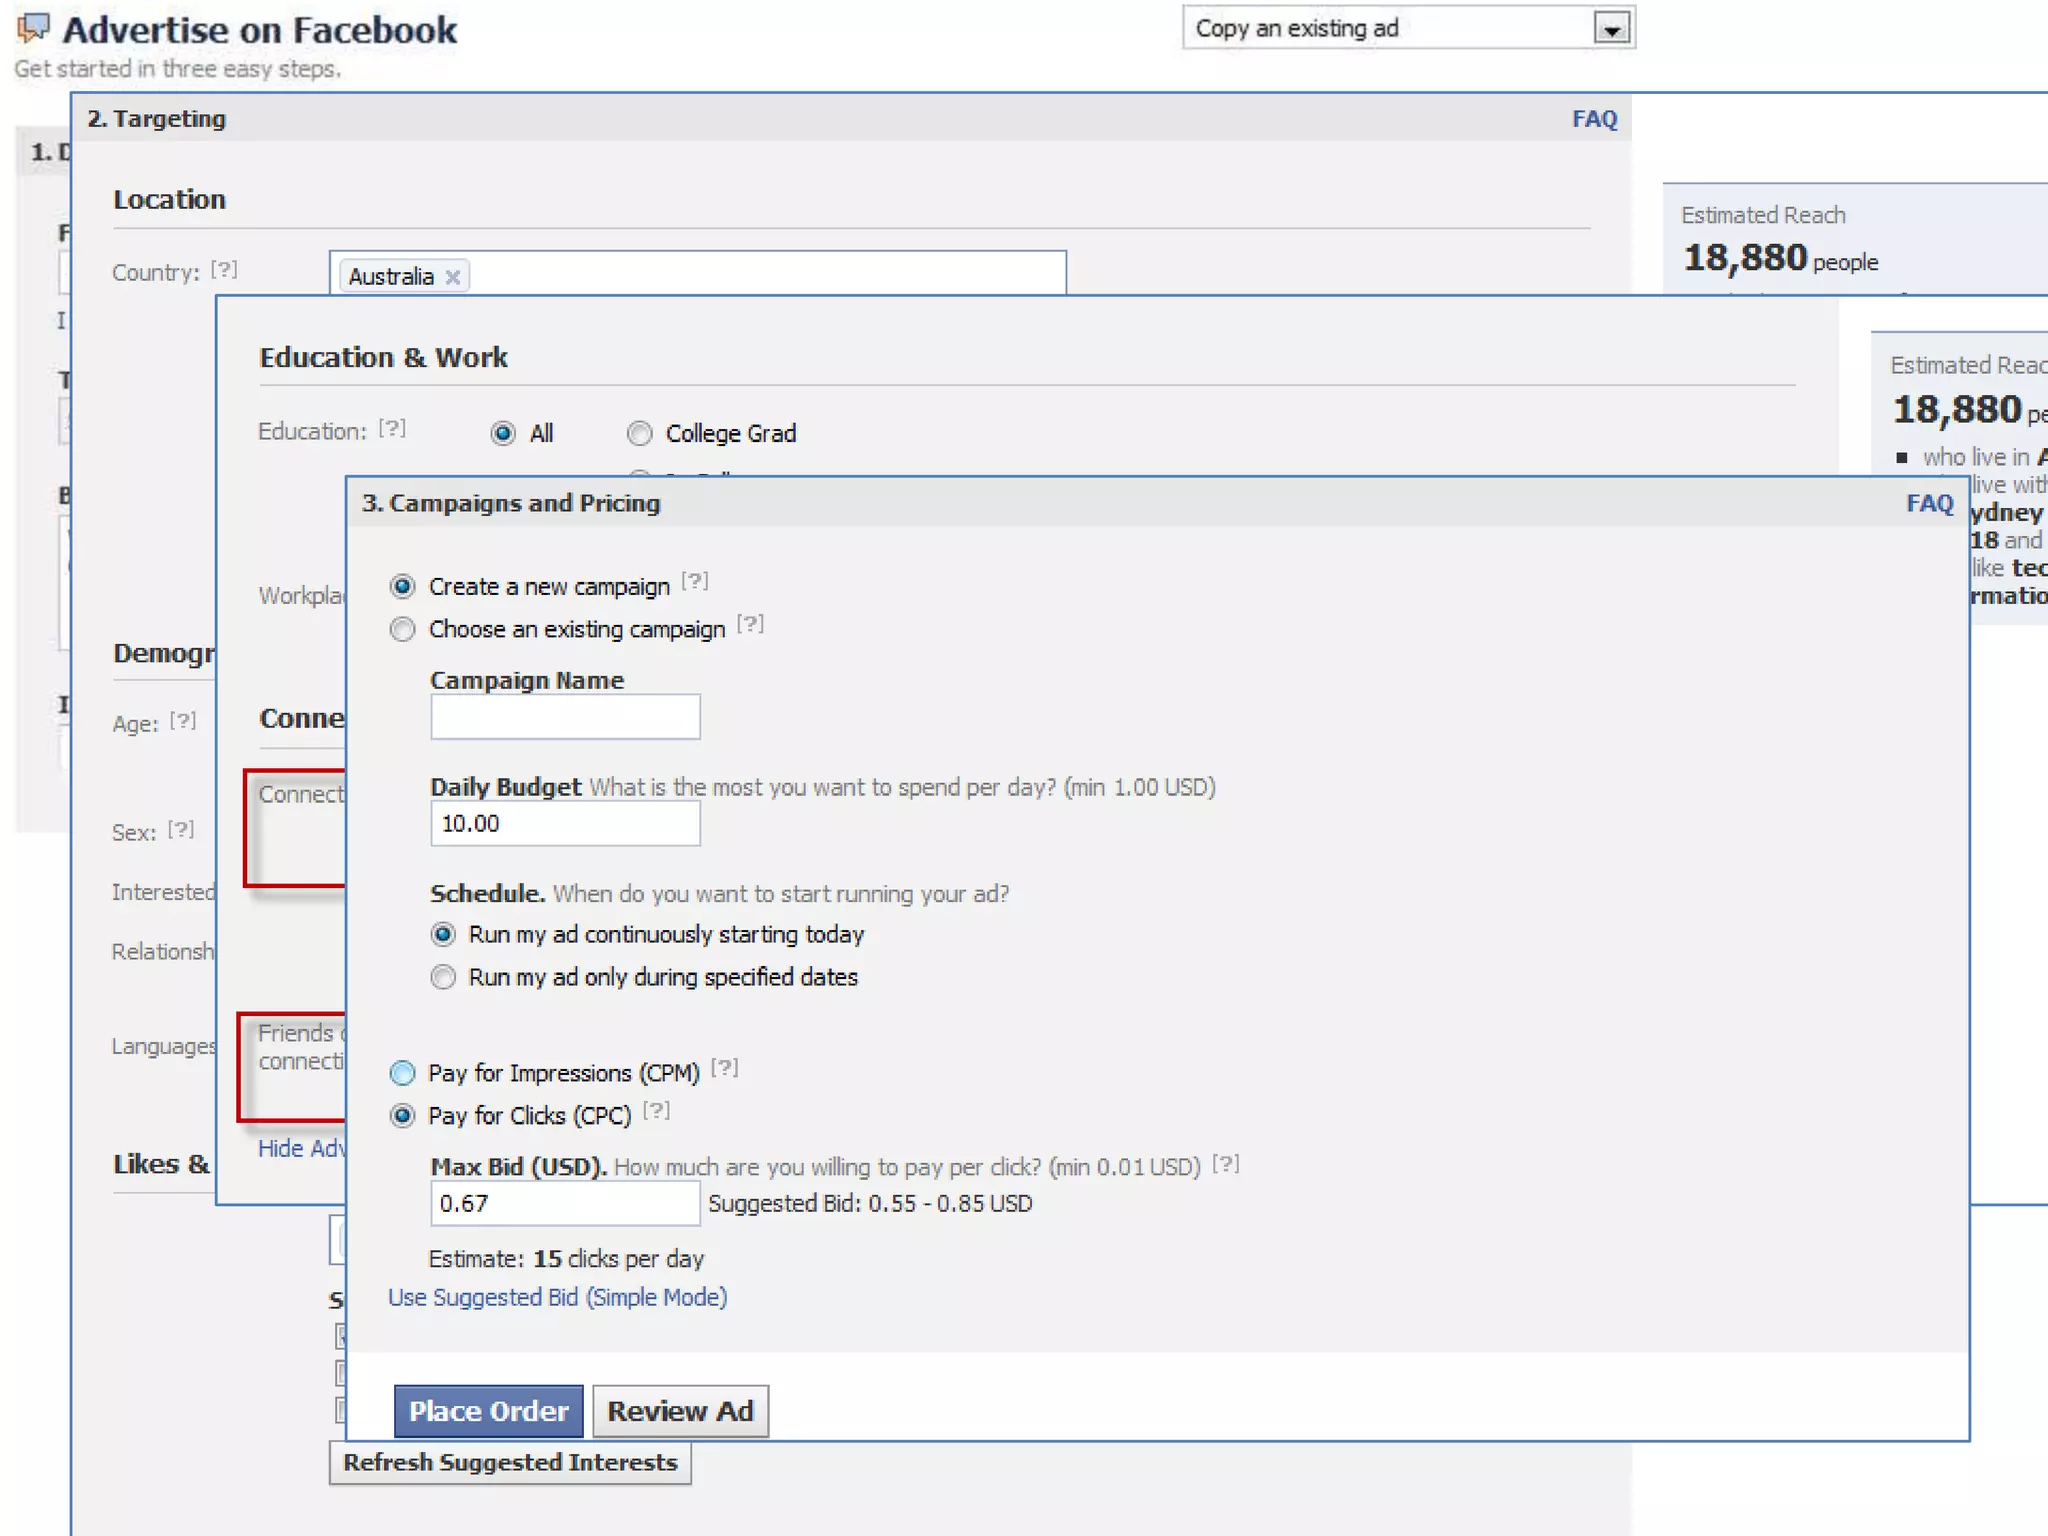The width and height of the screenshot is (2048, 1536).
Task: Click the Location heading
Action: coord(169,200)
